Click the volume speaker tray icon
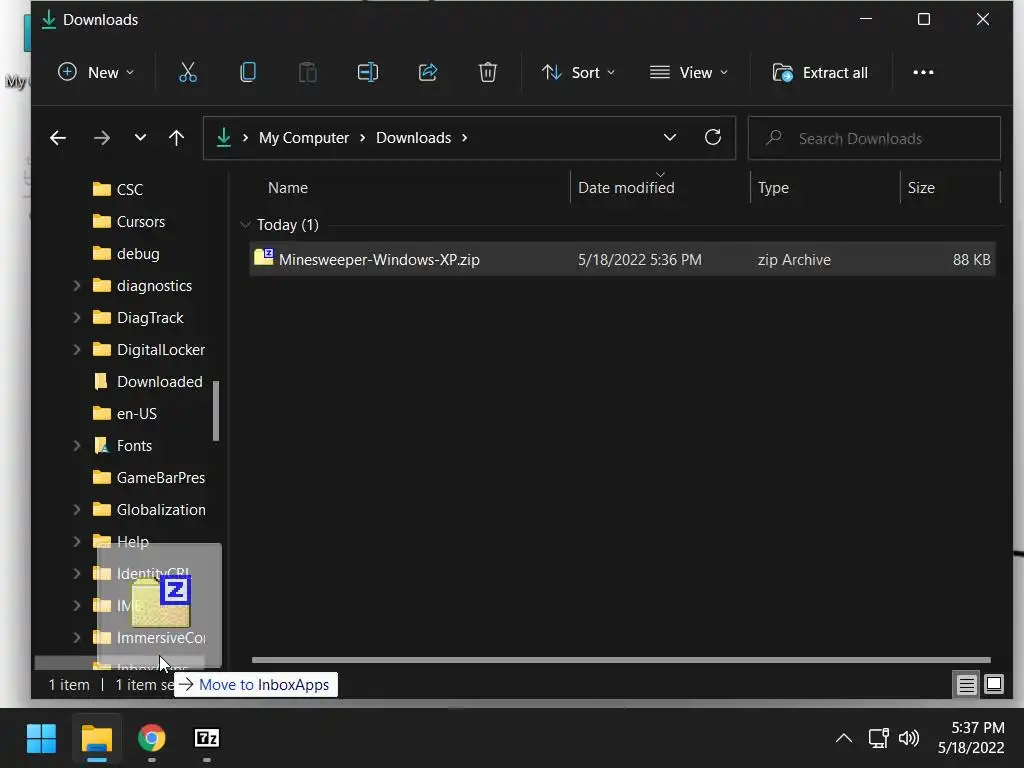The width and height of the screenshot is (1024, 768). pyautogui.click(x=908, y=739)
